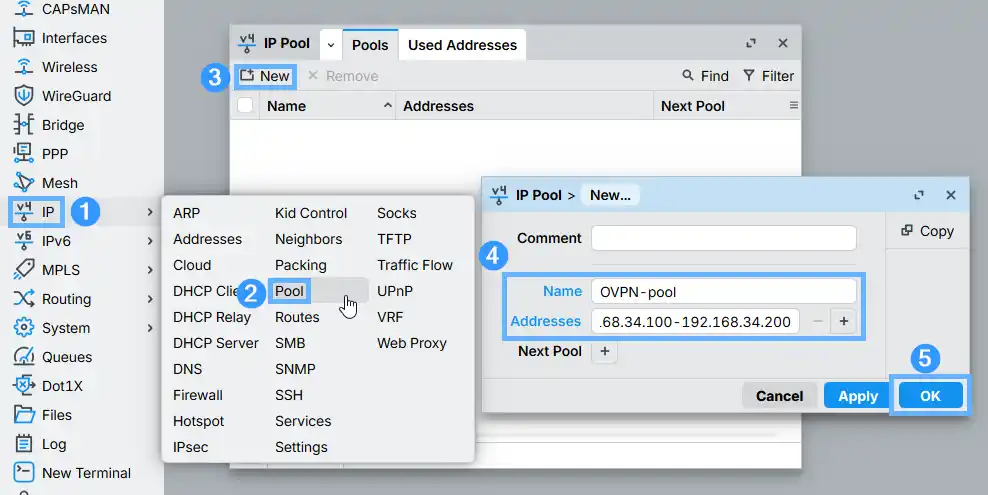Select Addresses in the IP submenu
The height and width of the screenshot is (495, 988).
(x=207, y=239)
